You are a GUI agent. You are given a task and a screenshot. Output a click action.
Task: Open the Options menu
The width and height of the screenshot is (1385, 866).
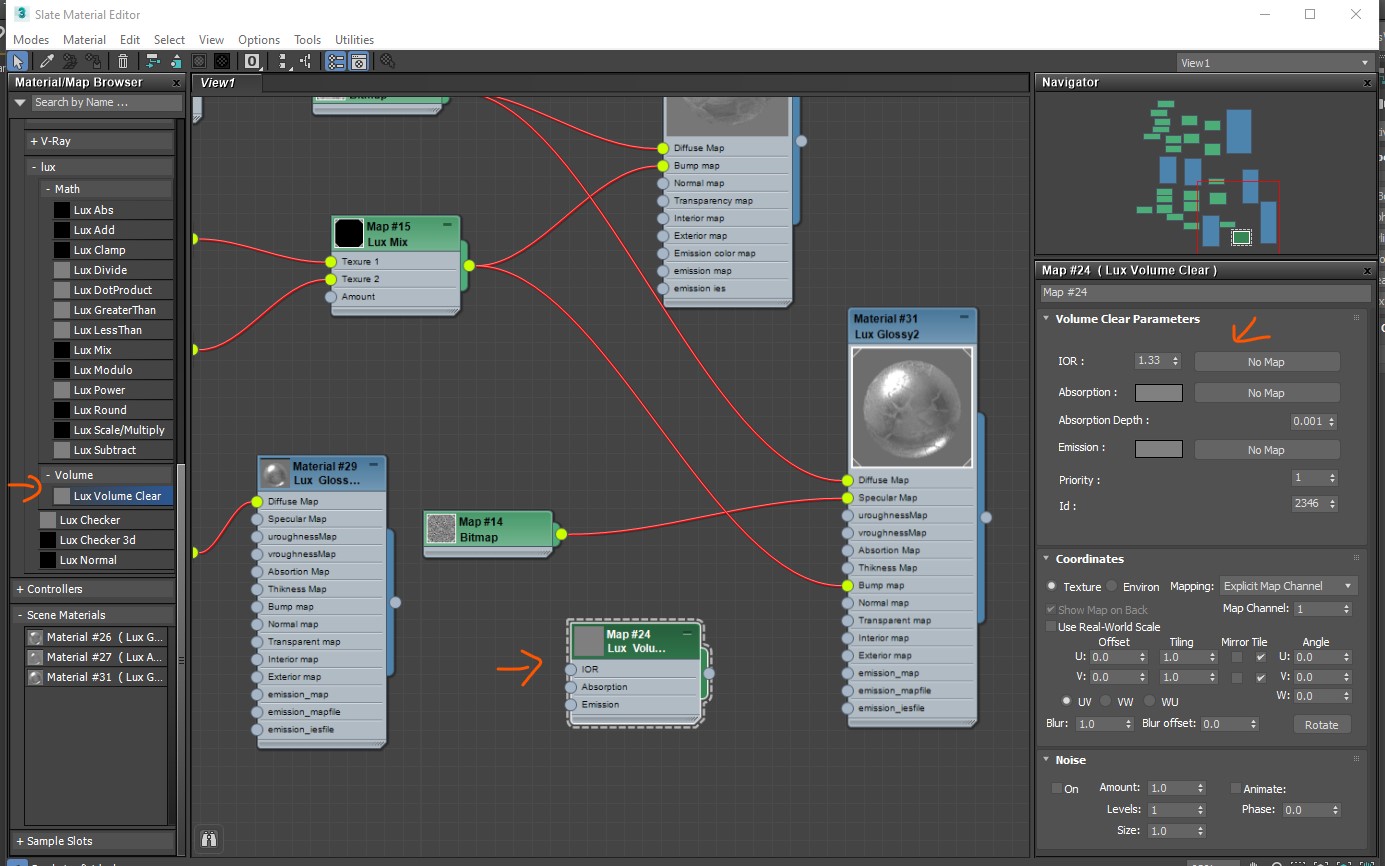coord(259,40)
